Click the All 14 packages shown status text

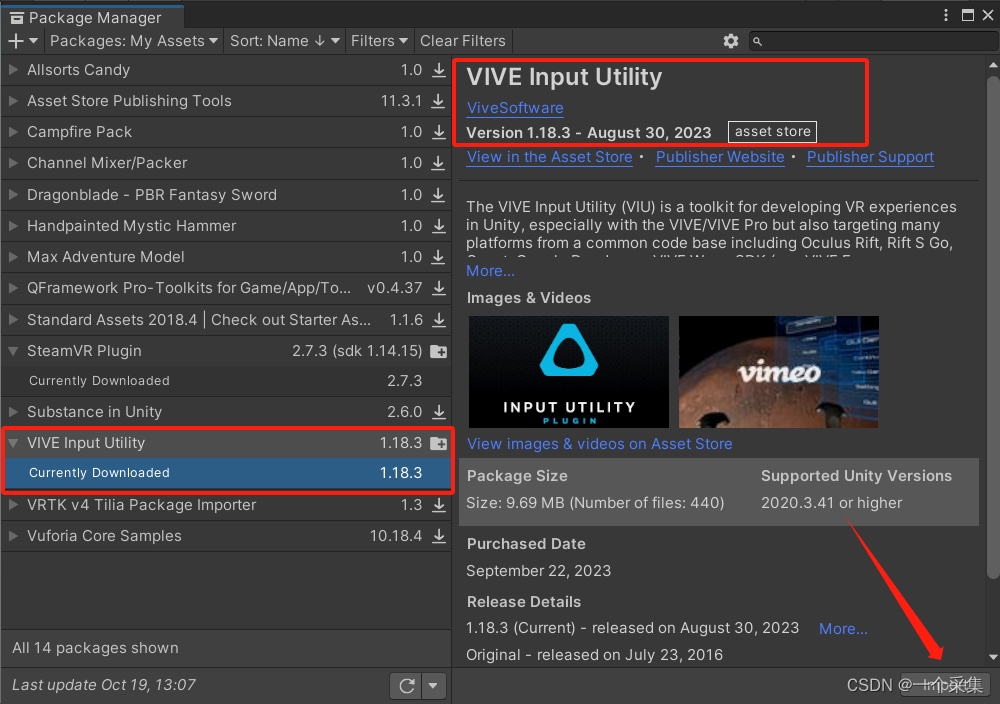point(96,649)
